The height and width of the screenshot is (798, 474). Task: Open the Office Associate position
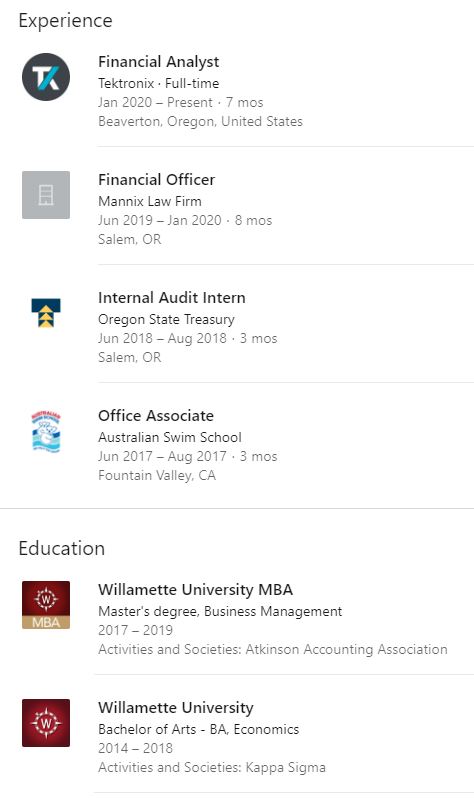pyautogui.click(x=156, y=416)
